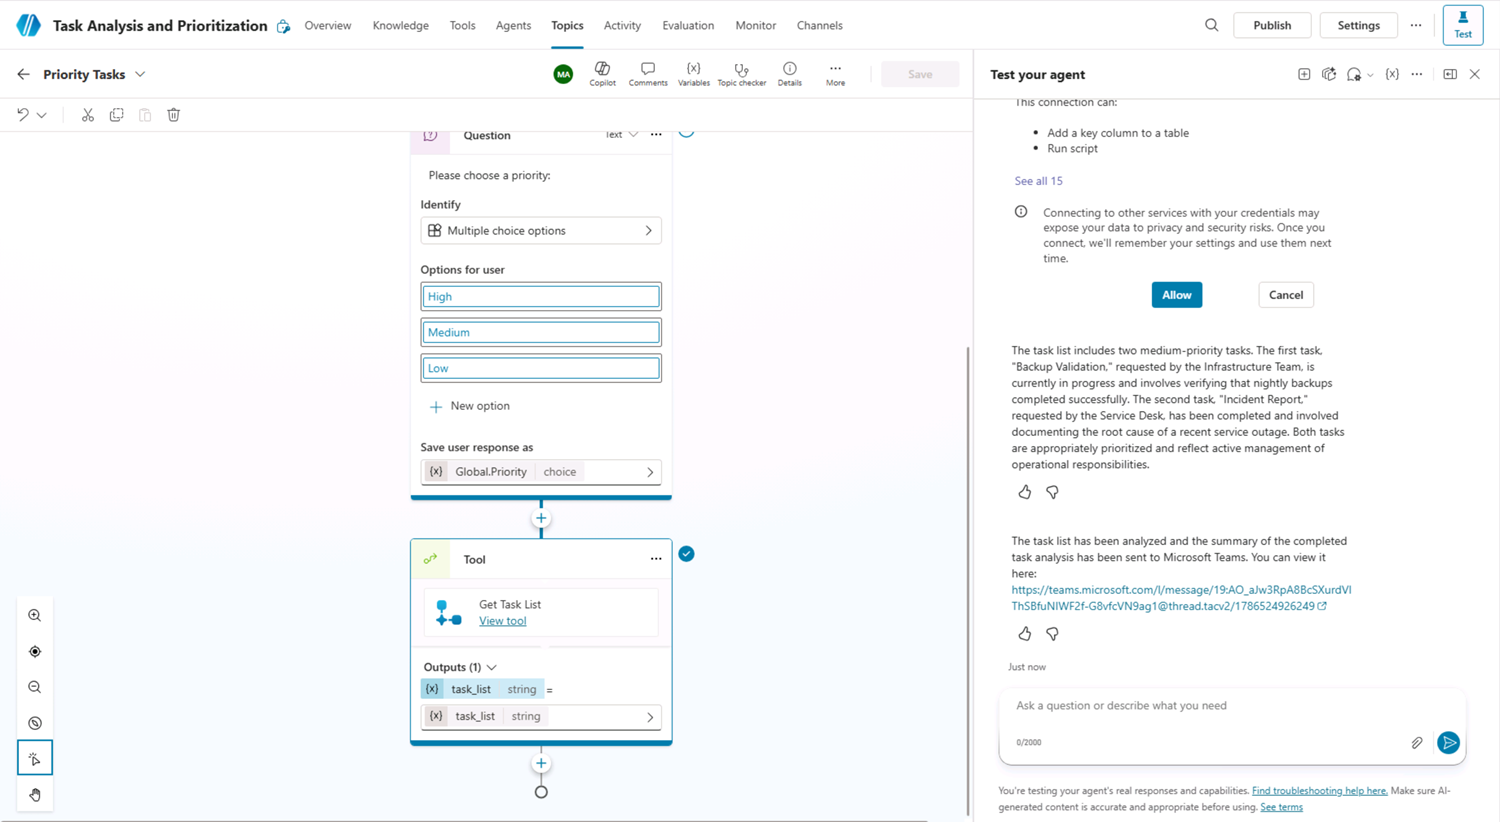
Task: Open Question node ellipsis menu
Action: [656, 135]
